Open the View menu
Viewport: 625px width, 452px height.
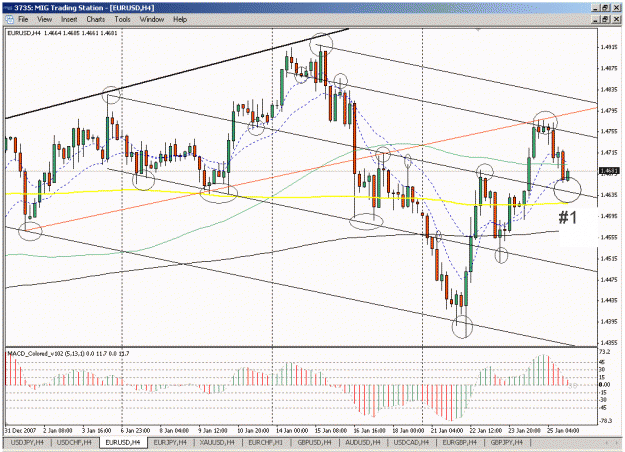click(45, 19)
